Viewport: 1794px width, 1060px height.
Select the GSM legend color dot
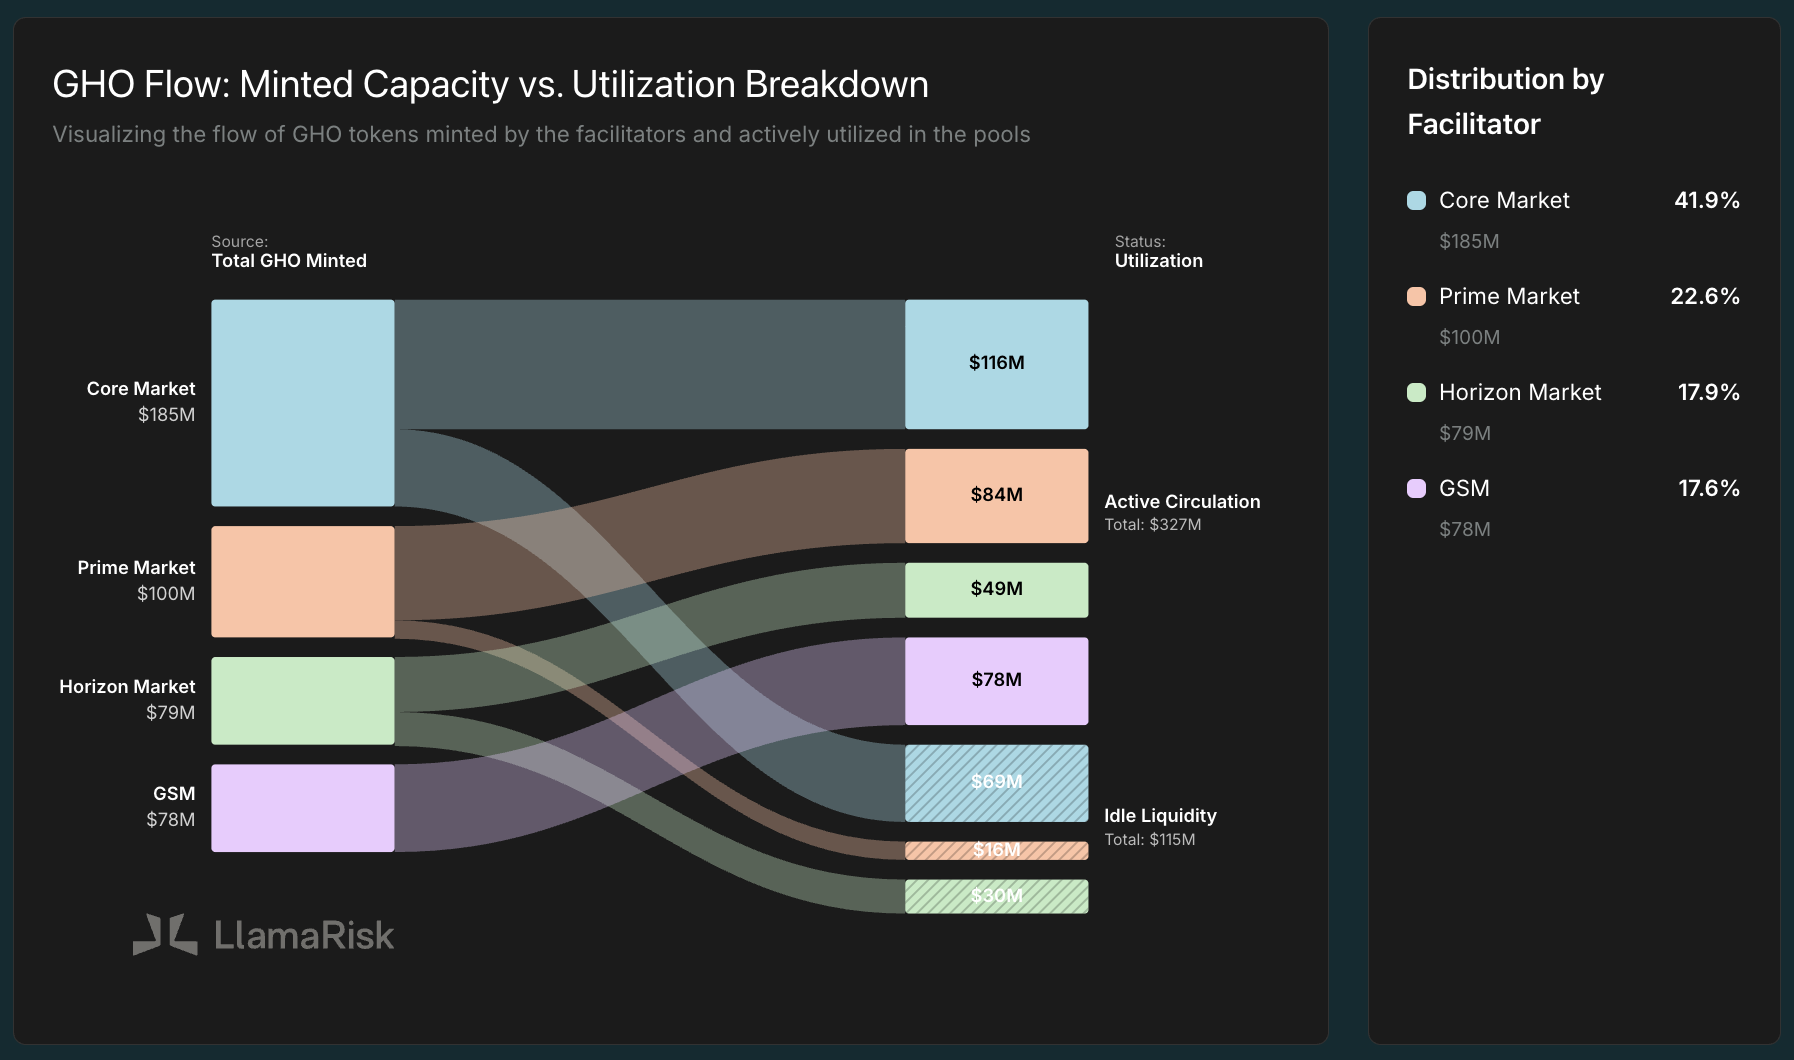(1416, 488)
